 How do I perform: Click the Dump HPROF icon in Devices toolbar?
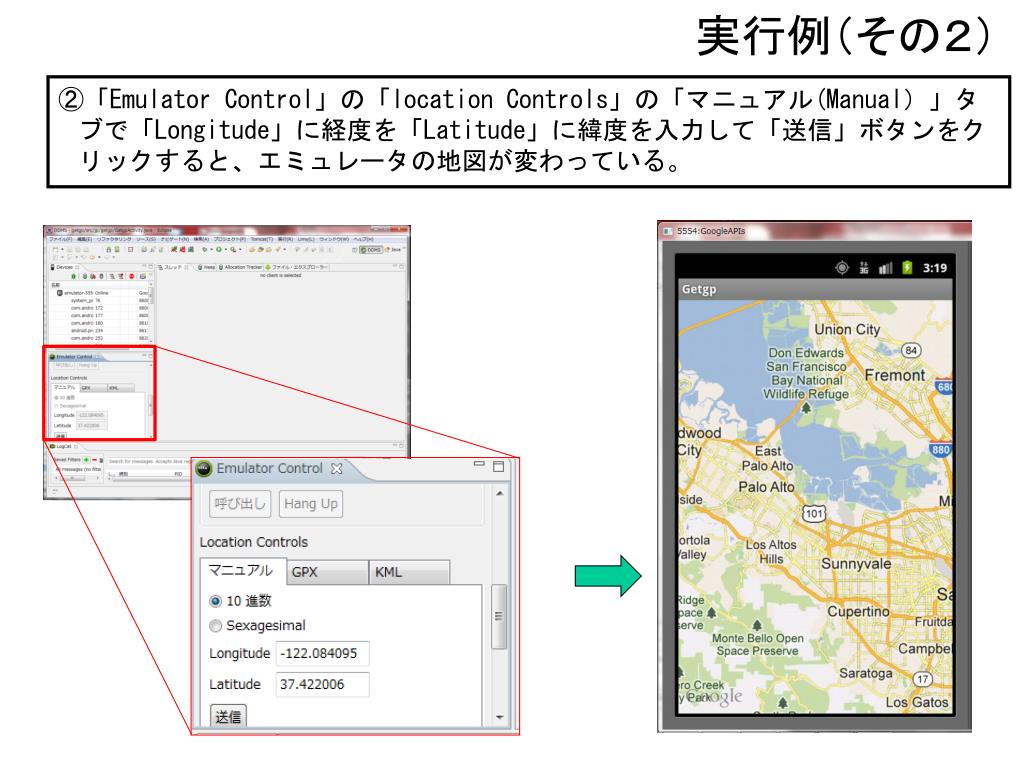93,276
